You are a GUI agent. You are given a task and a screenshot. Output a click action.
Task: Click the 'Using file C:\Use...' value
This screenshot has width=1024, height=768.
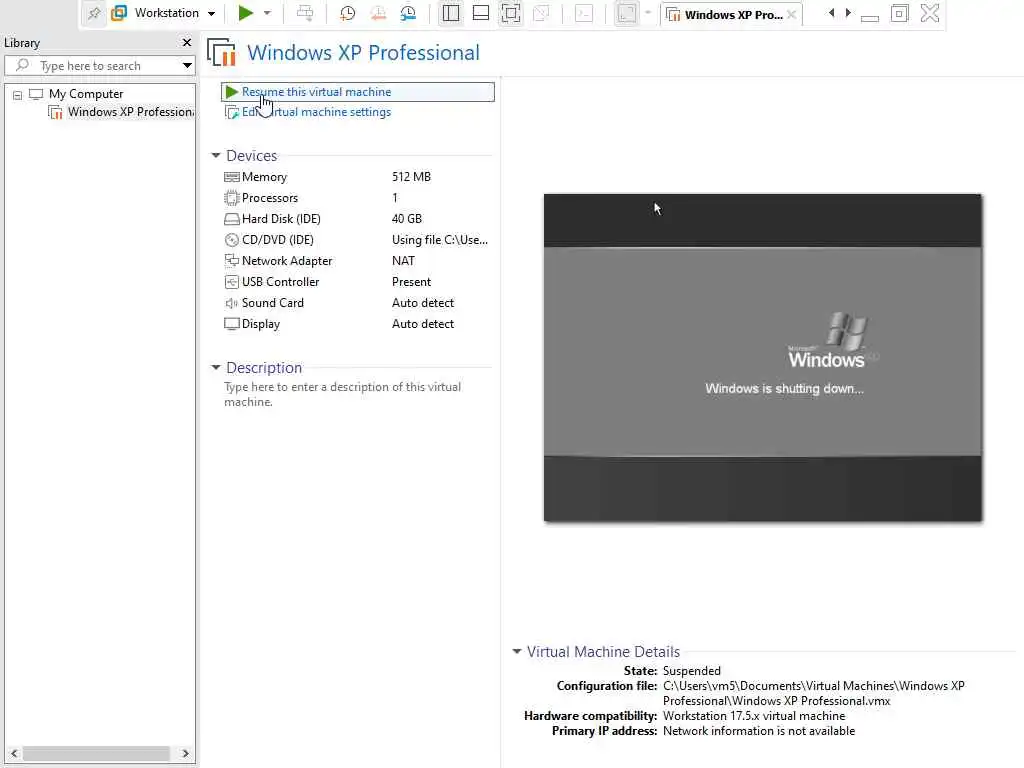(440, 240)
